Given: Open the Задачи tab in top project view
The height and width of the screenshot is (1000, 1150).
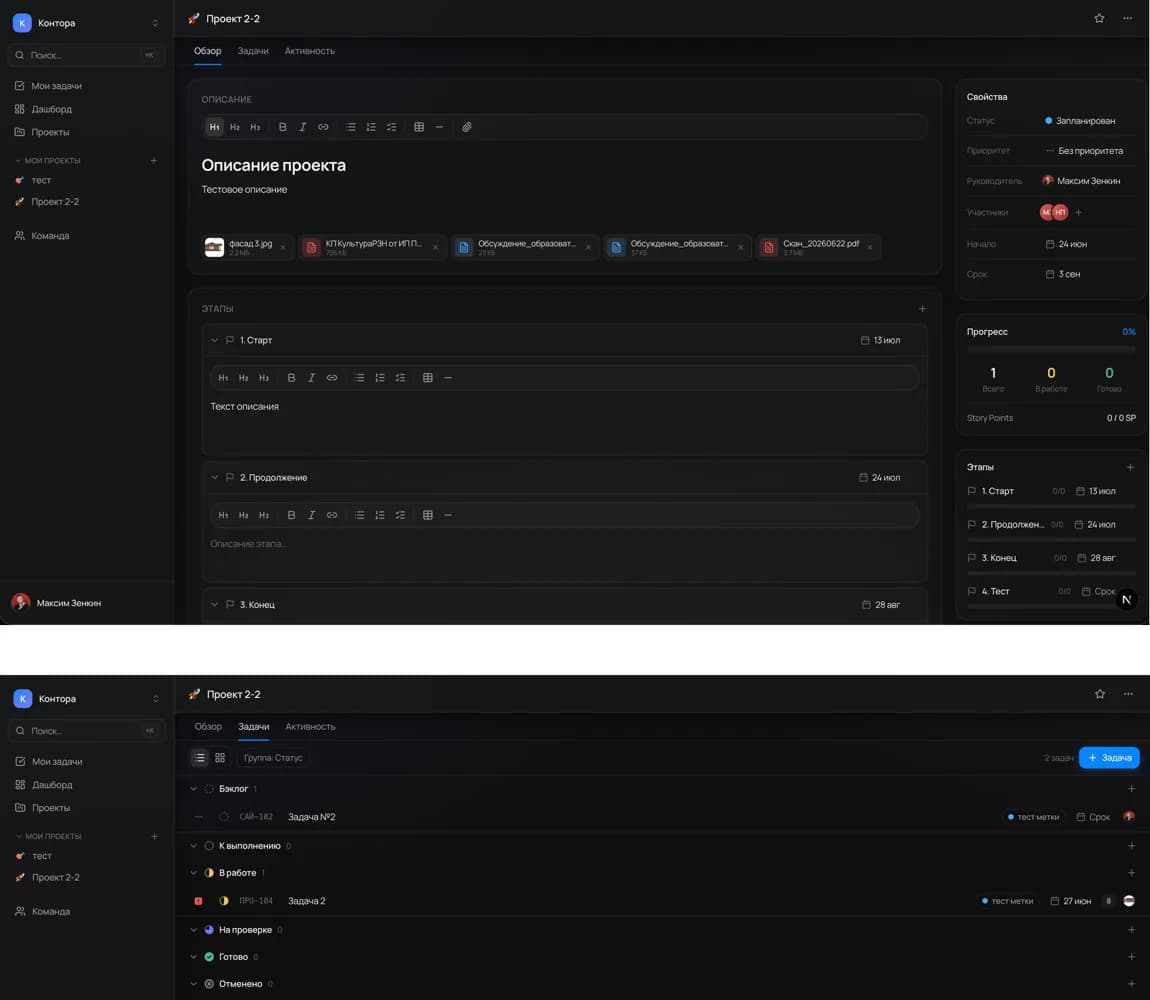Looking at the screenshot, I should click(253, 51).
